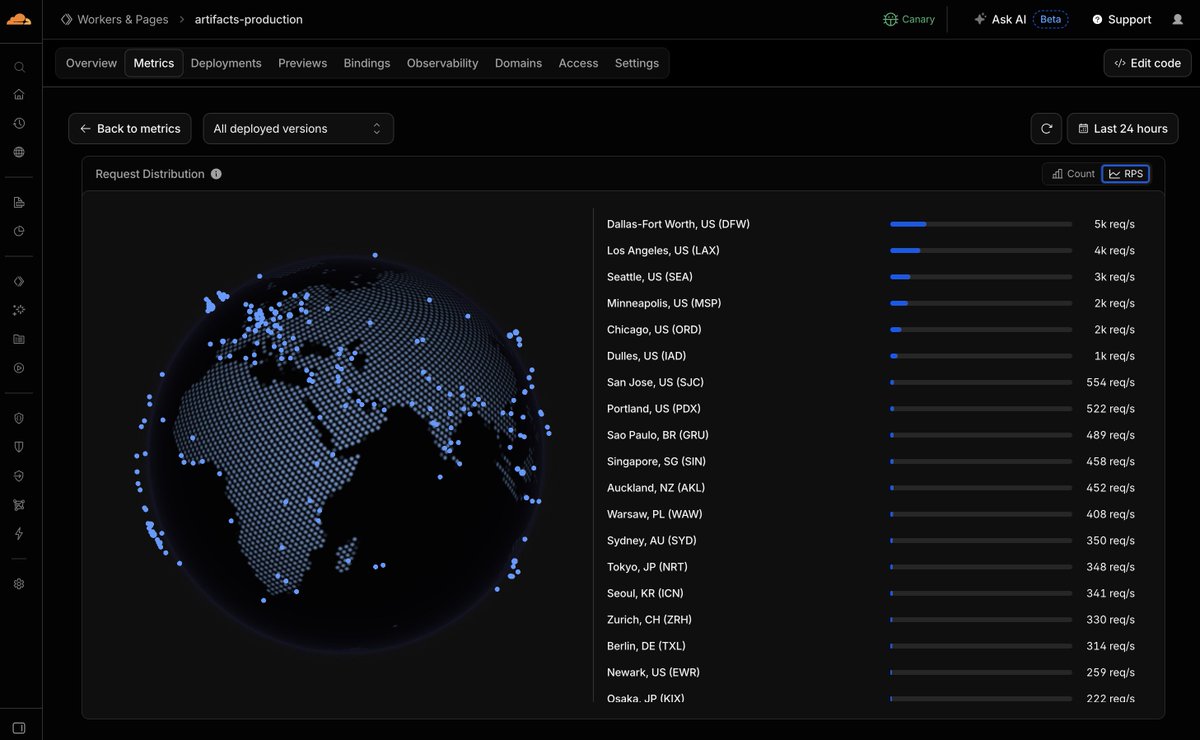The image size is (1200, 740).
Task: Click the Edit code button
Action: pos(1147,63)
